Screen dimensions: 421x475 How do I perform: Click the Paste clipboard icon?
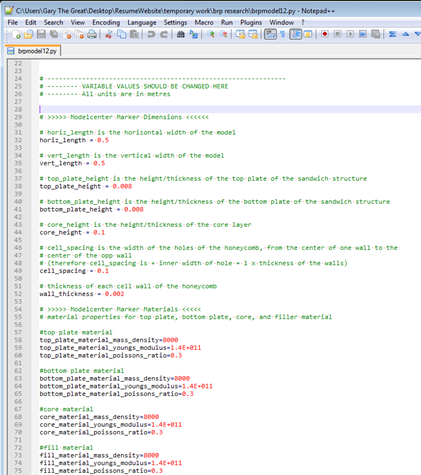click(134, 34)
